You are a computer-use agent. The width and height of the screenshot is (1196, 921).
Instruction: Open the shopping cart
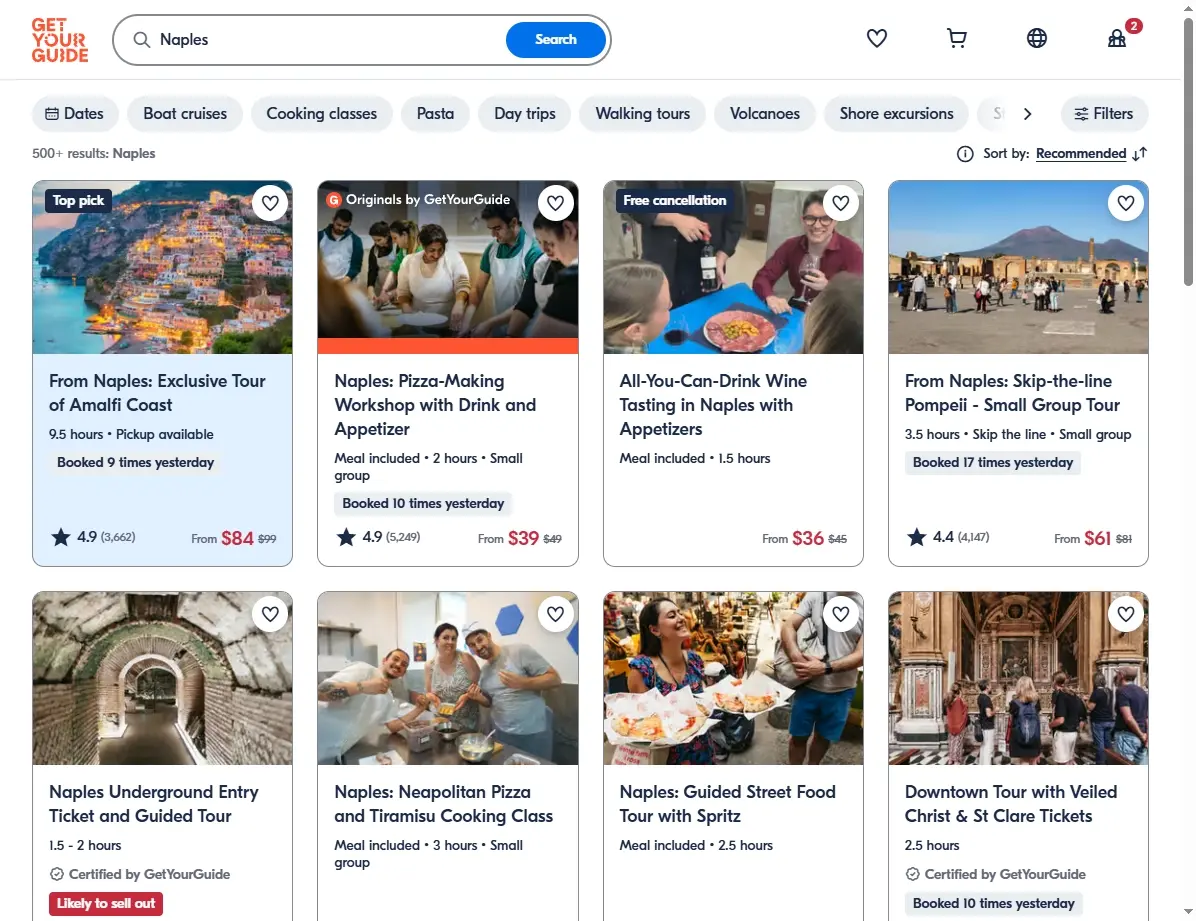956,38
